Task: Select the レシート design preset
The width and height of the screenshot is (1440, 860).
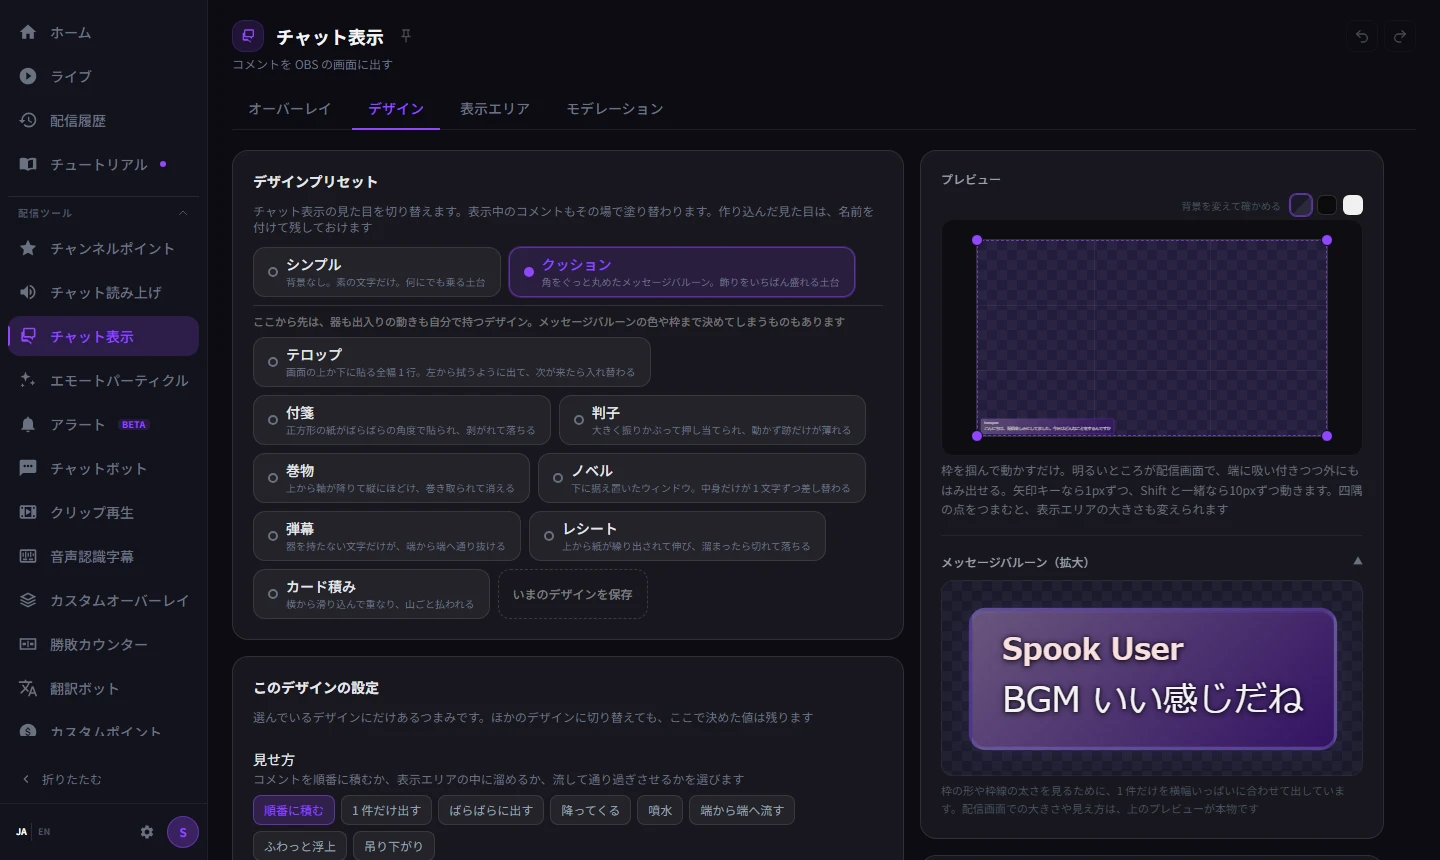Action: tap(677, 536)
